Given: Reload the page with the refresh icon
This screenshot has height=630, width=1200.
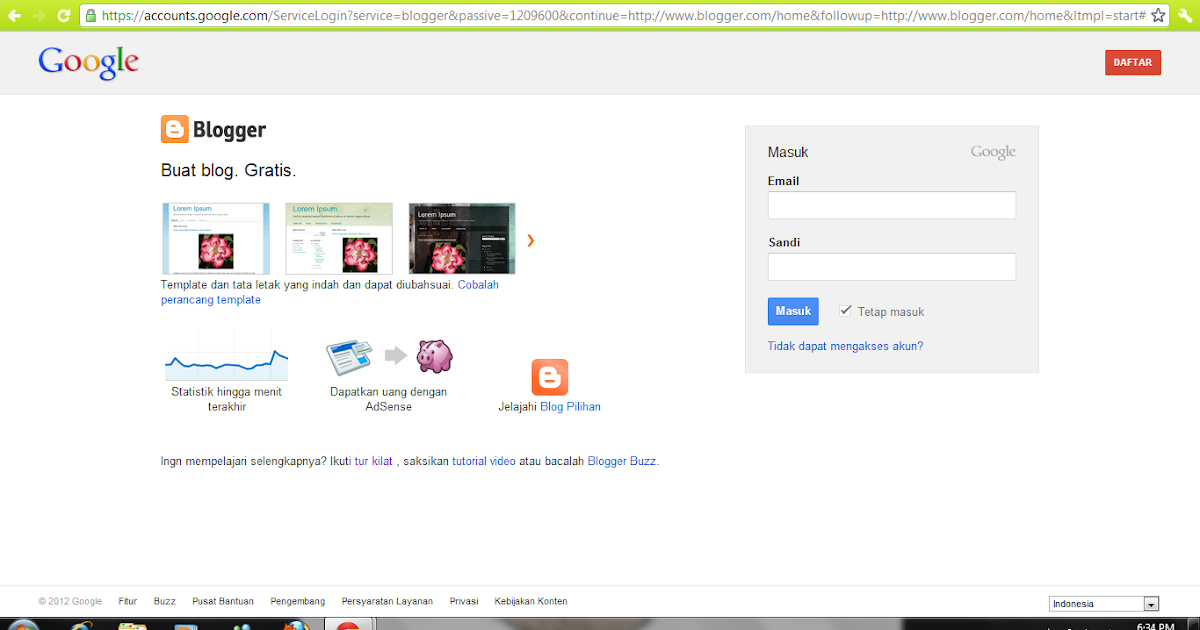Looking at the screenshot, I should click(x=64, y=15).
